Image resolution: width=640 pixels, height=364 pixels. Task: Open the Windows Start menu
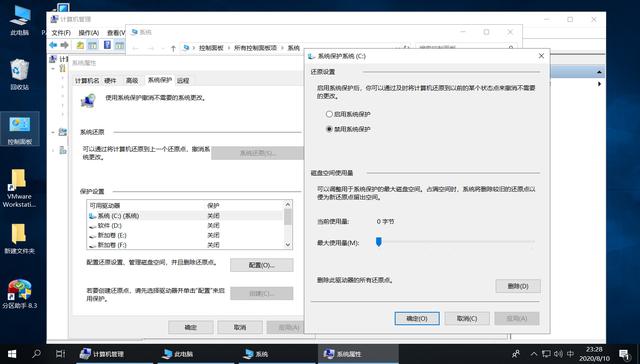[12, 354]
